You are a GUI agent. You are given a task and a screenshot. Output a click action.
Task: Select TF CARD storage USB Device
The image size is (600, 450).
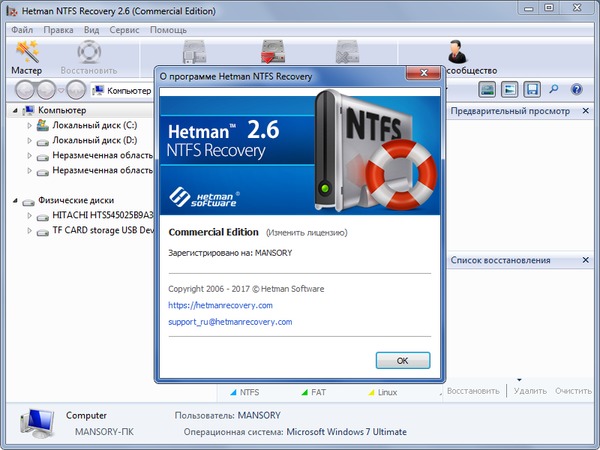[x=103, y=230]
